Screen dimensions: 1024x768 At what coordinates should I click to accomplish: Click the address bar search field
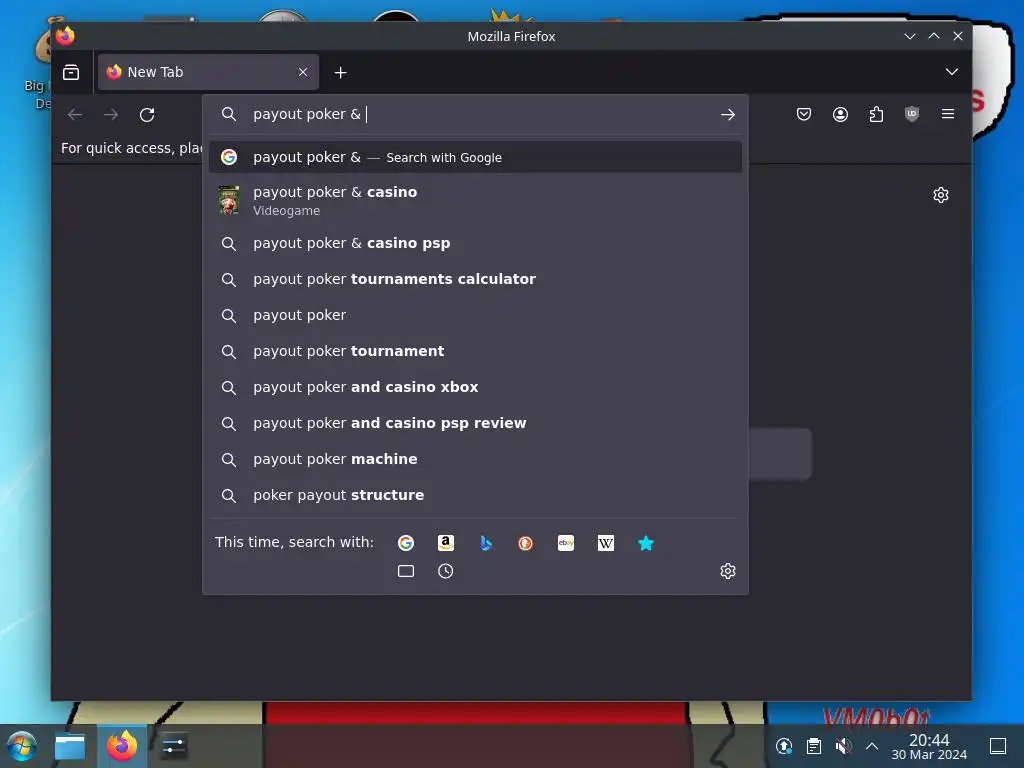(475, 114)
